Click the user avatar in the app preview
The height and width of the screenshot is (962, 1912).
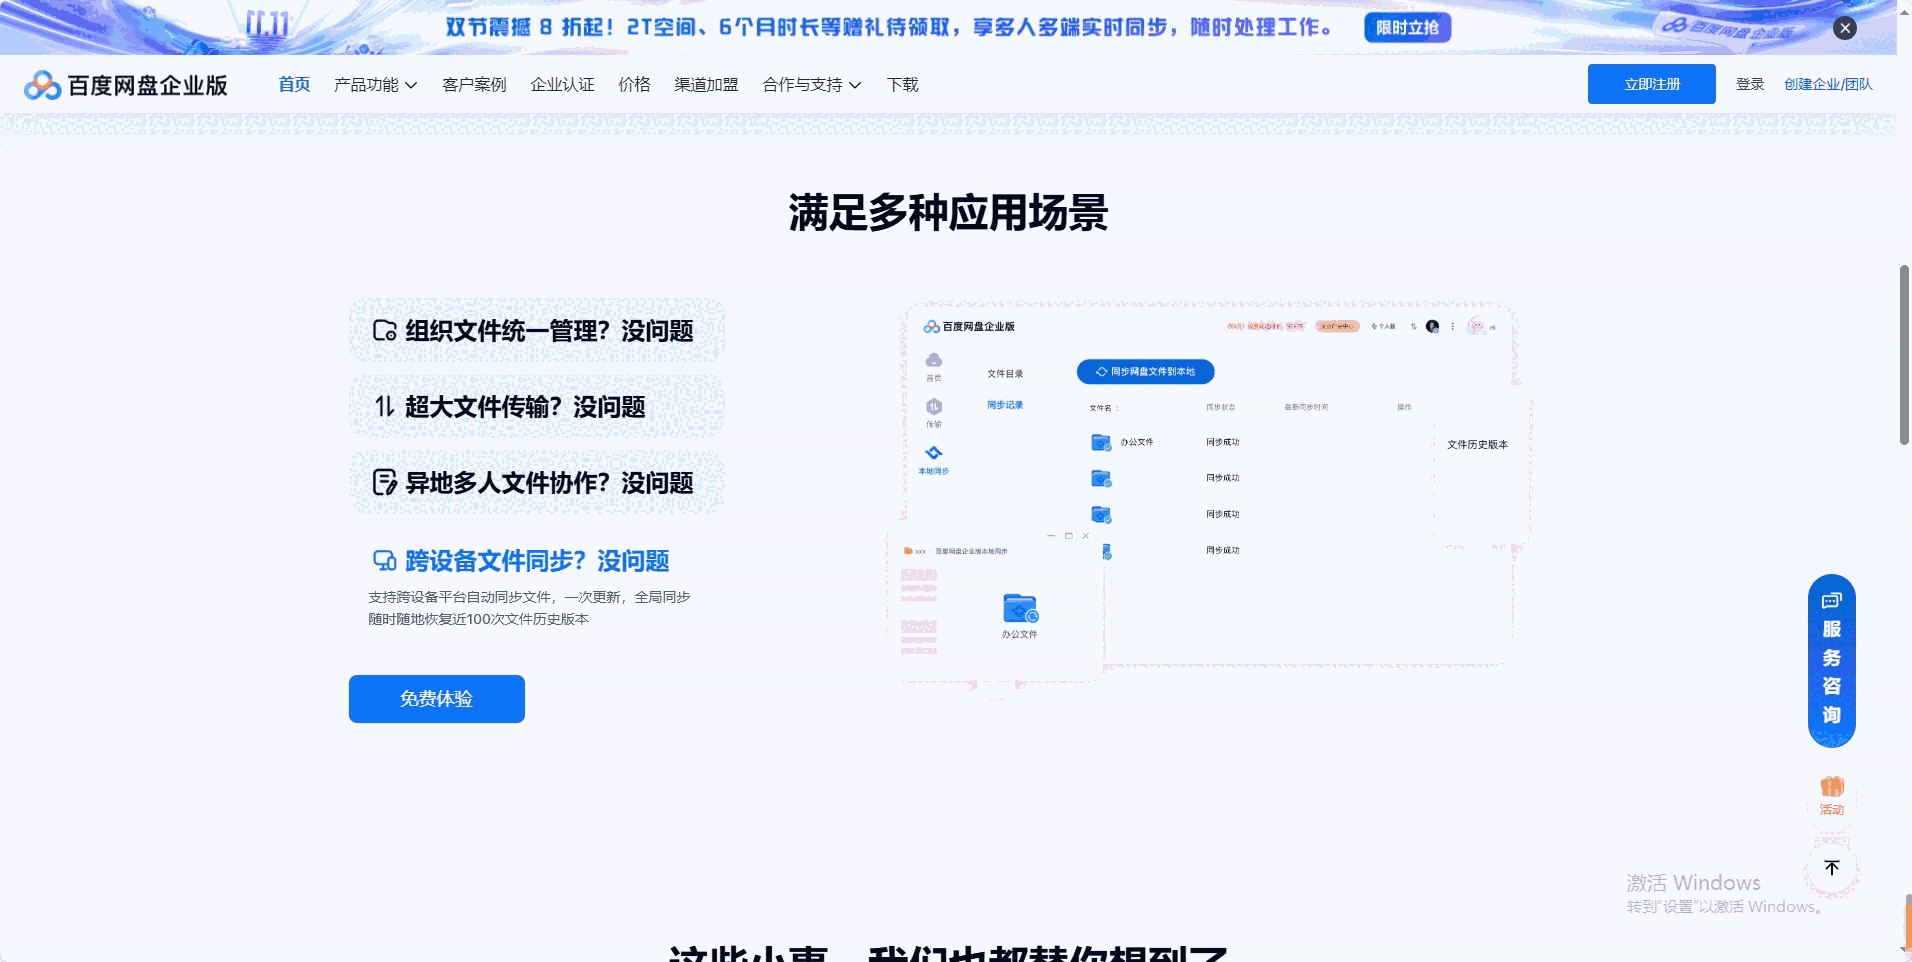[1431, 327]
